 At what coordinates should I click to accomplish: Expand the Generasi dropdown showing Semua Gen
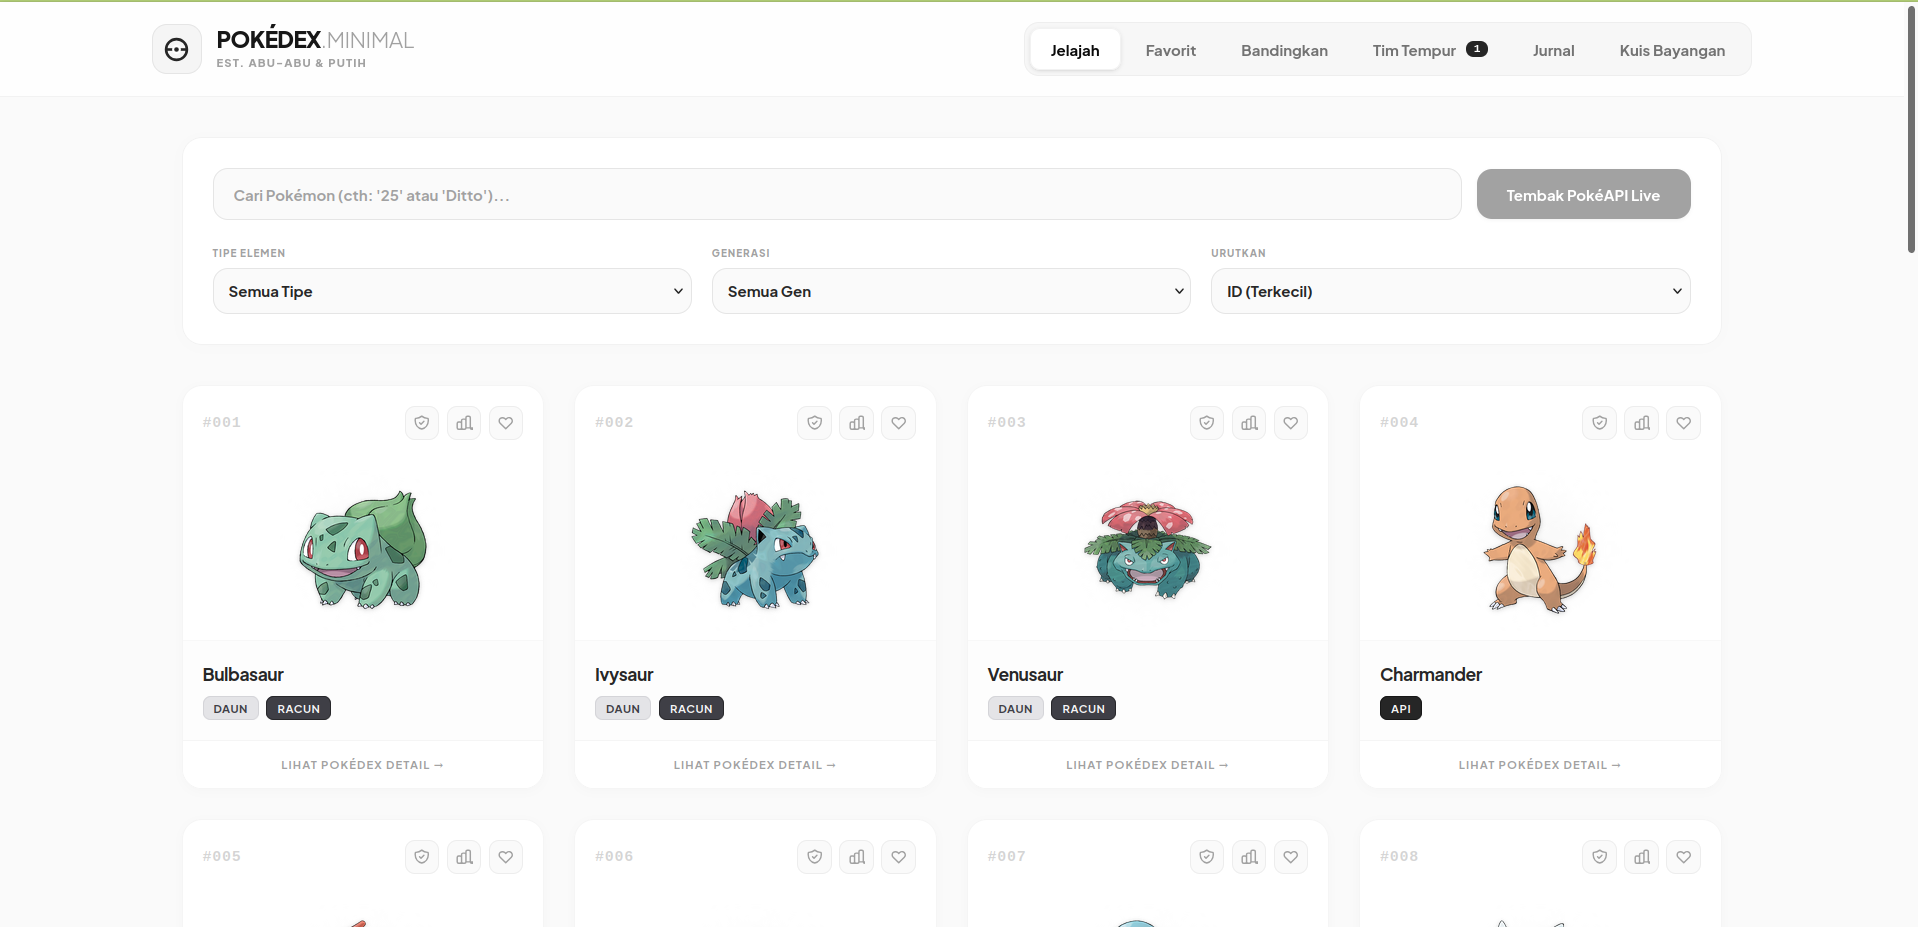pyautogui.click(x=951, y=291)
